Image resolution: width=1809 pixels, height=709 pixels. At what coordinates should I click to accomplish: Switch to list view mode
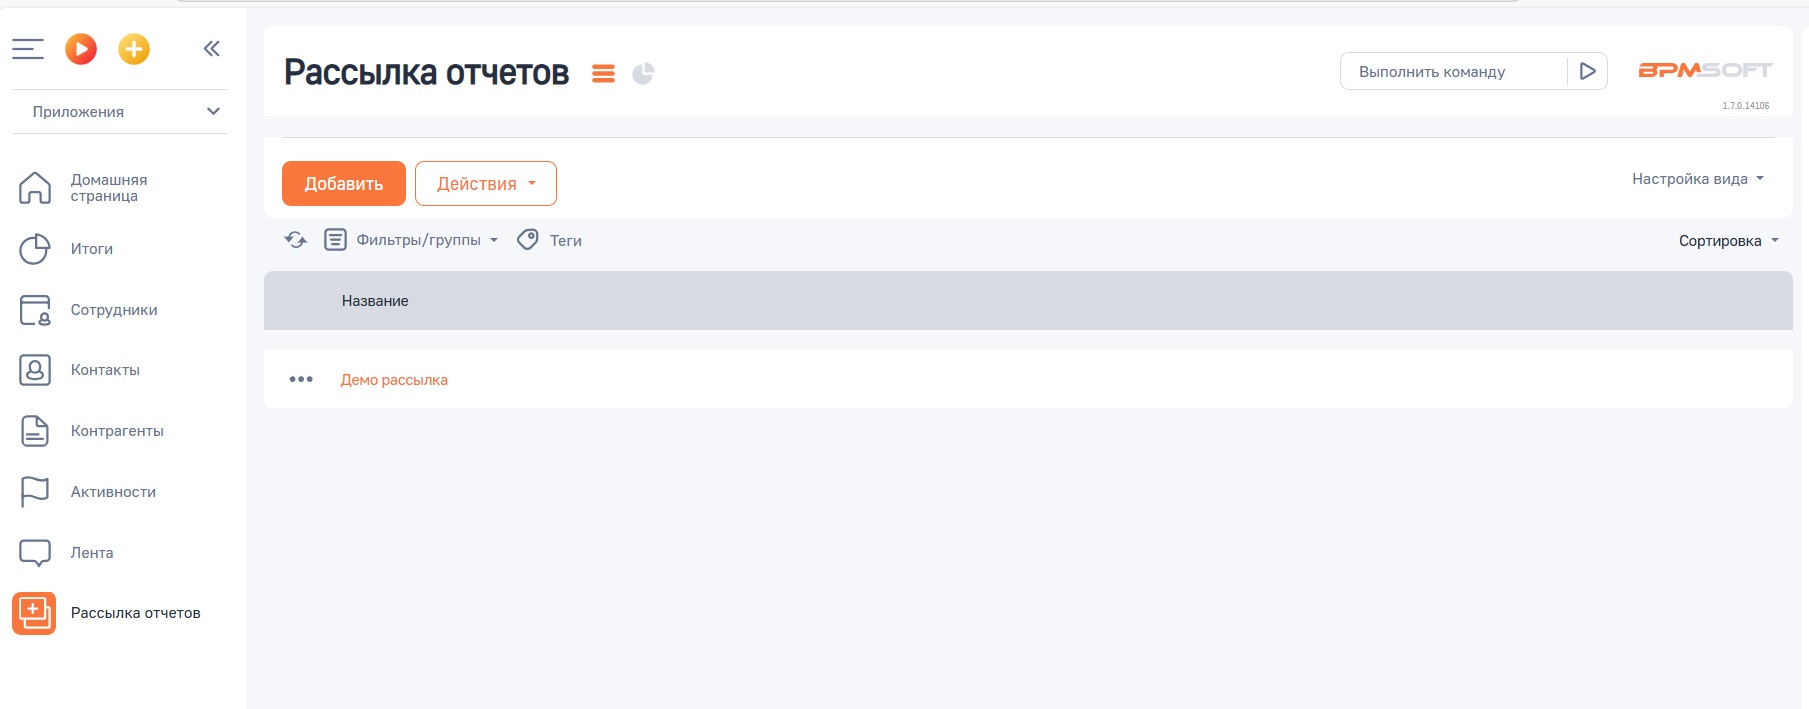click(x=603, y=73)
